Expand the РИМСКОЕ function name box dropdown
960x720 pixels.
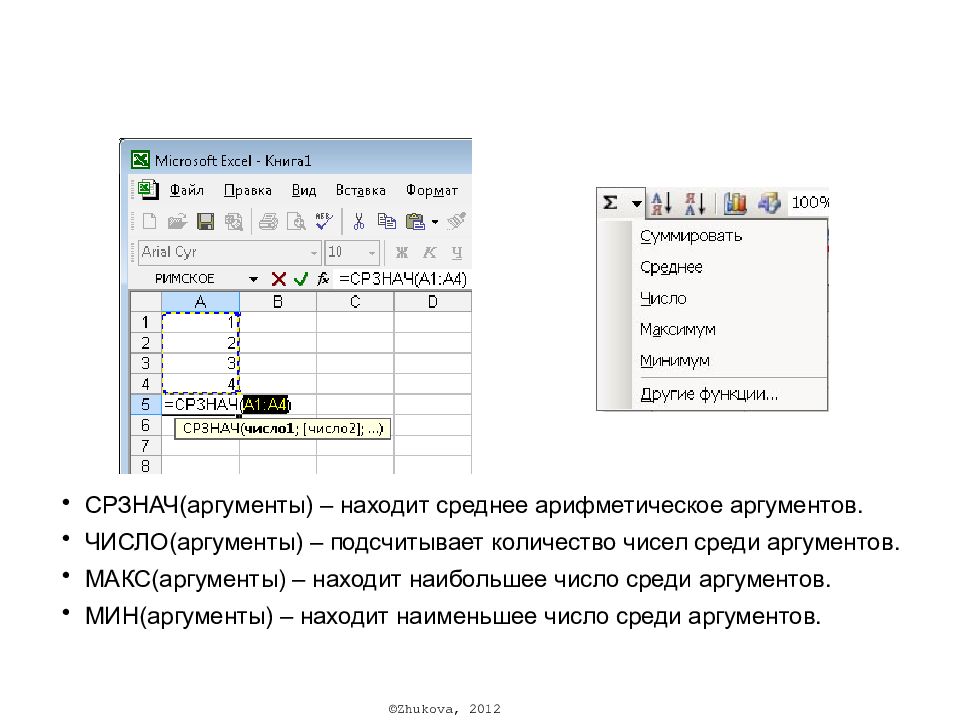coord(253,279)
